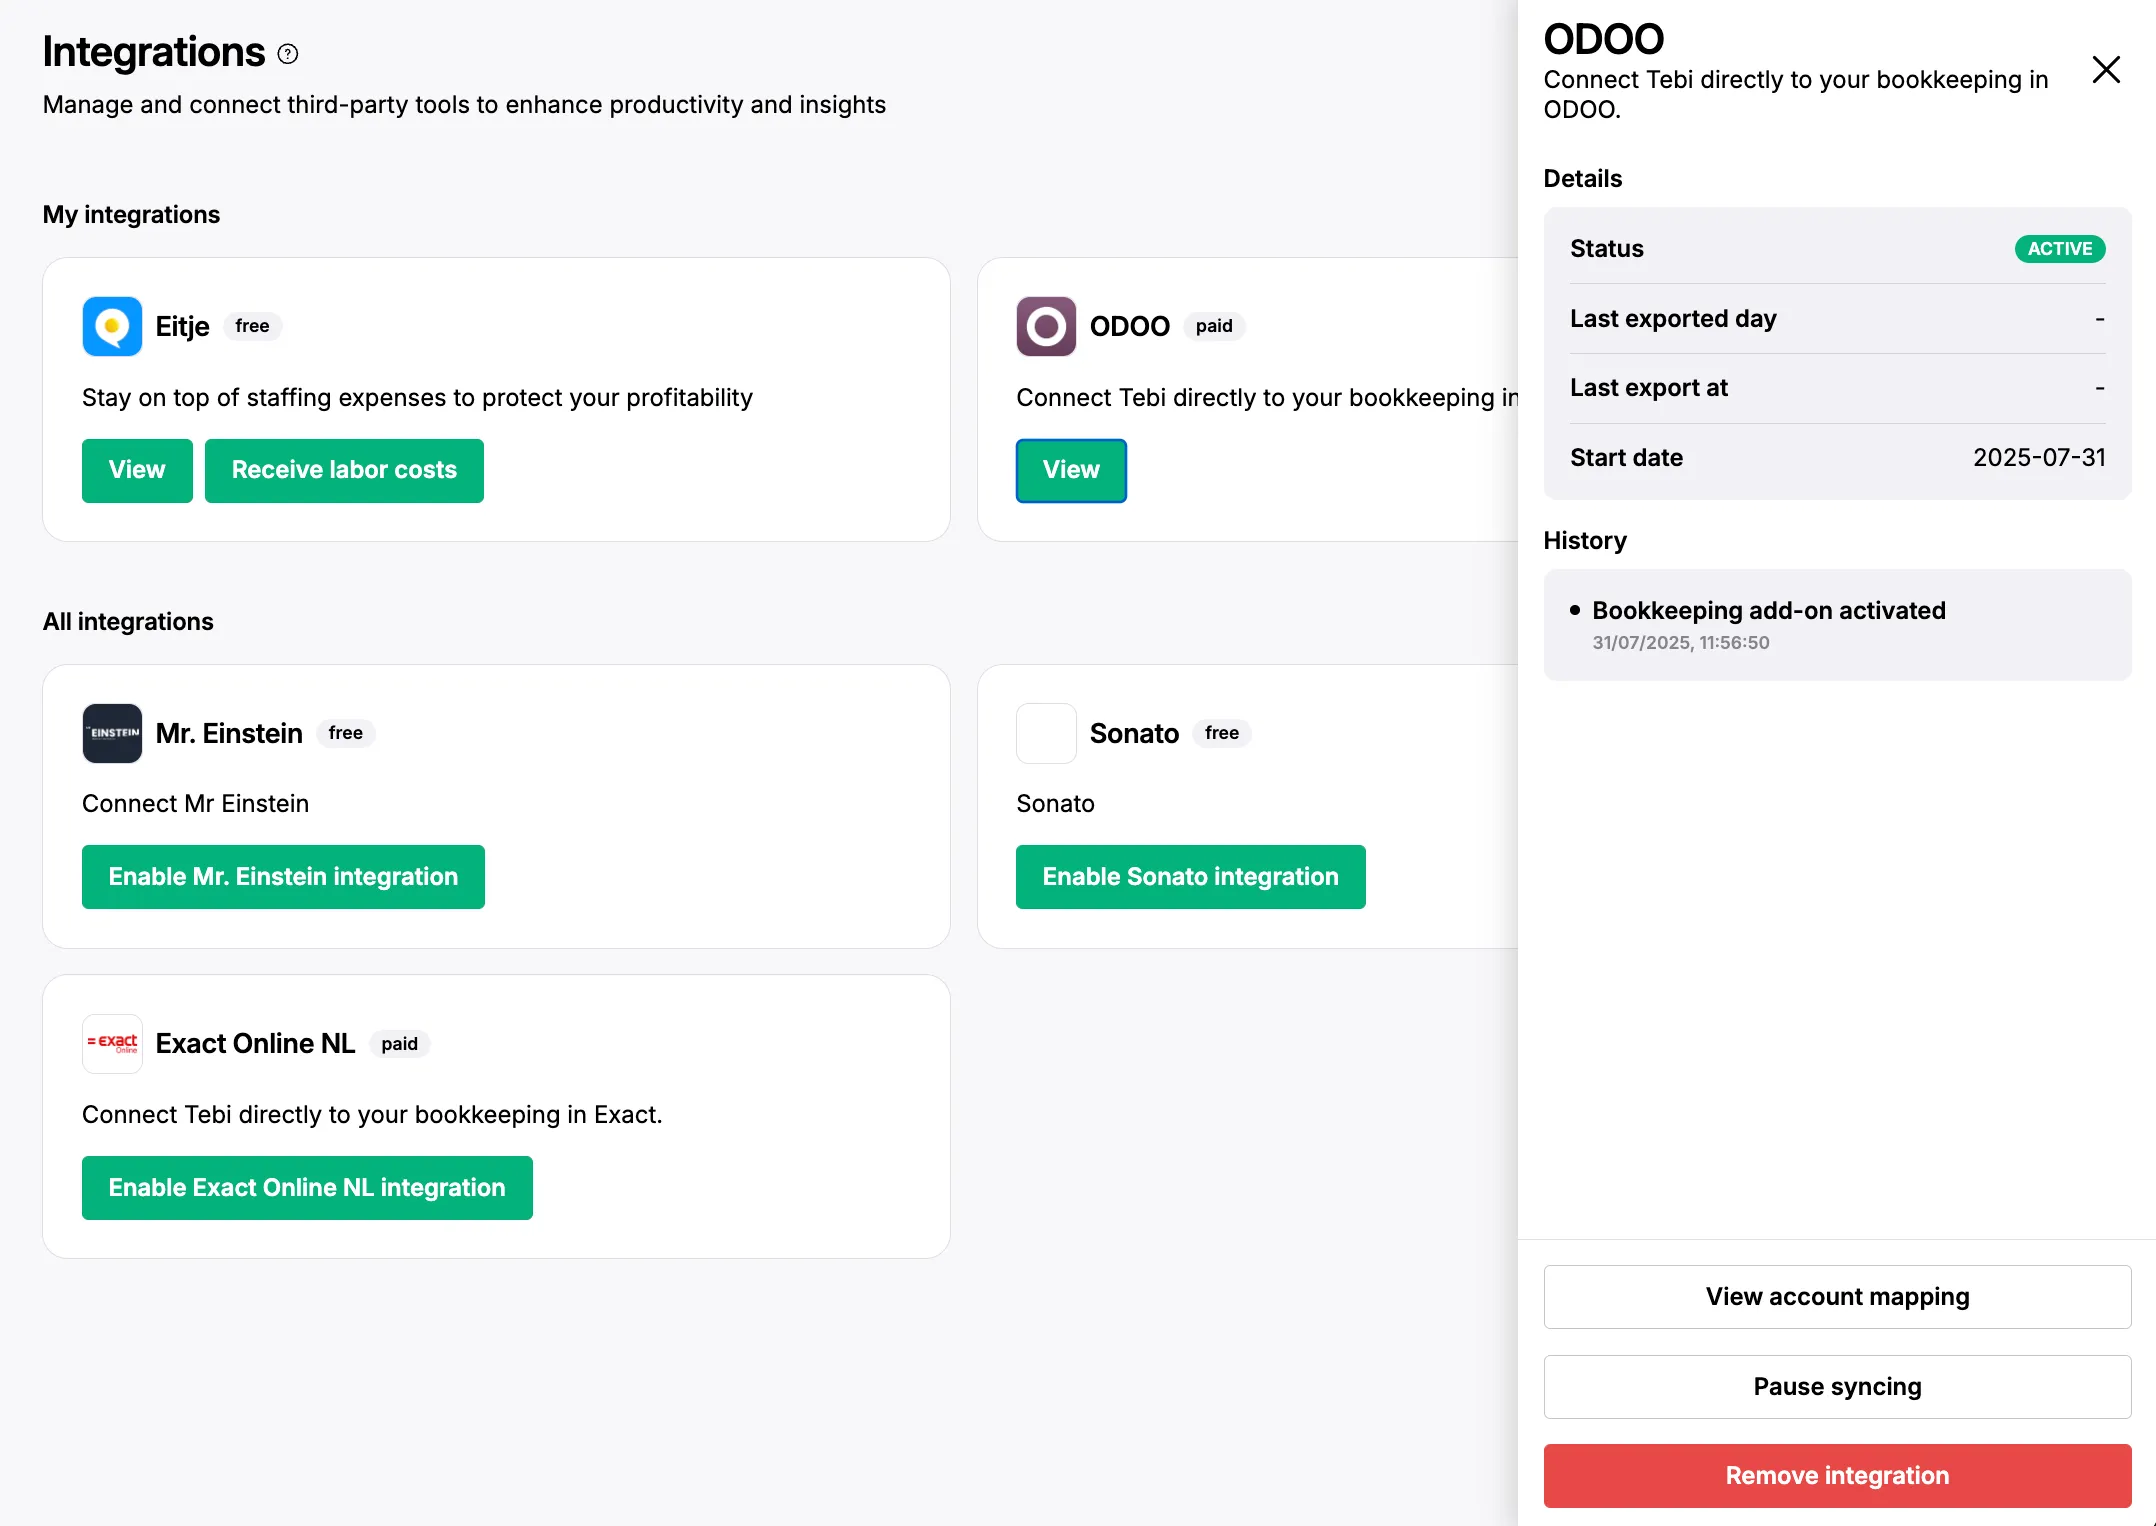This screenshot has height=1526, width=2156.
Task: Click the blank Sonato logo placeholder
Action: click(1046, 733)
